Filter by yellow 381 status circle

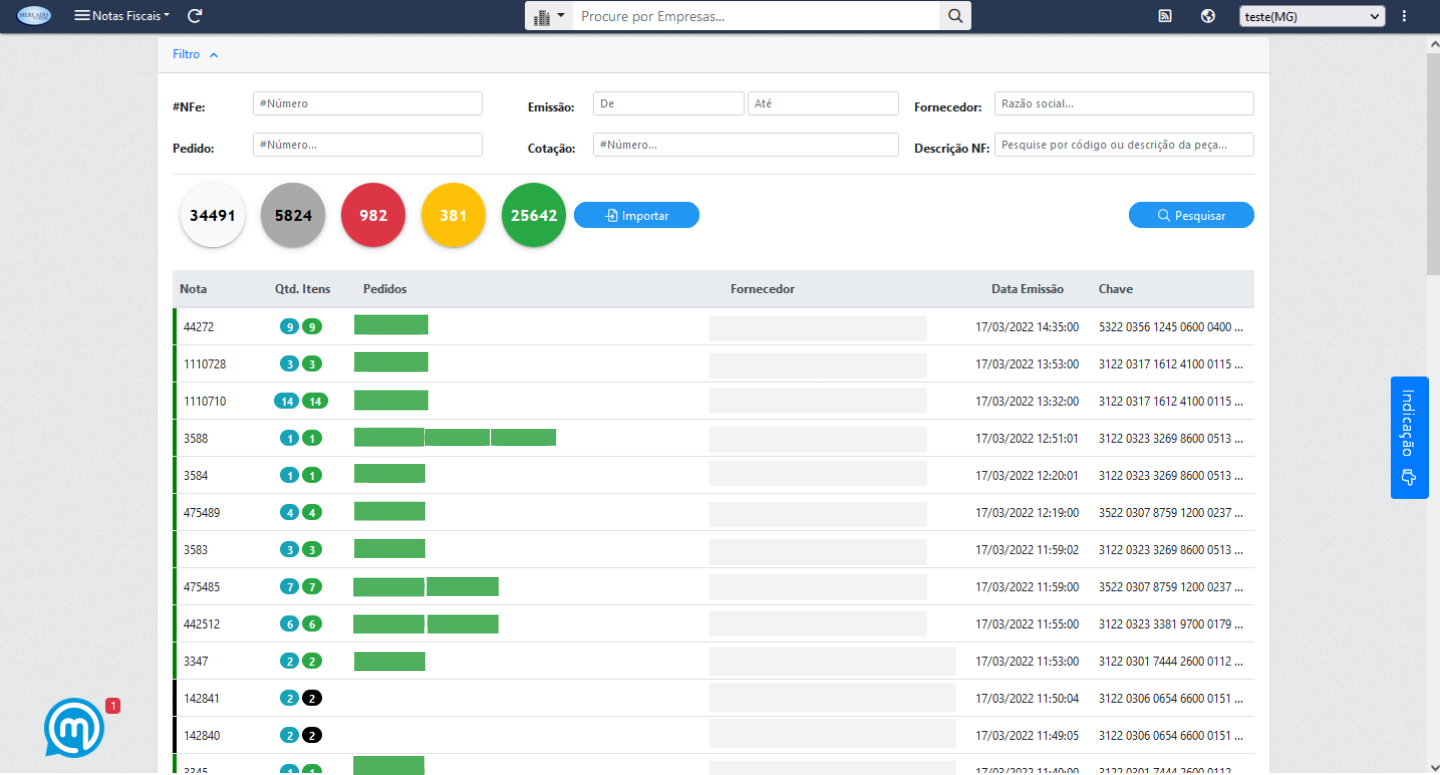(453, 215)
